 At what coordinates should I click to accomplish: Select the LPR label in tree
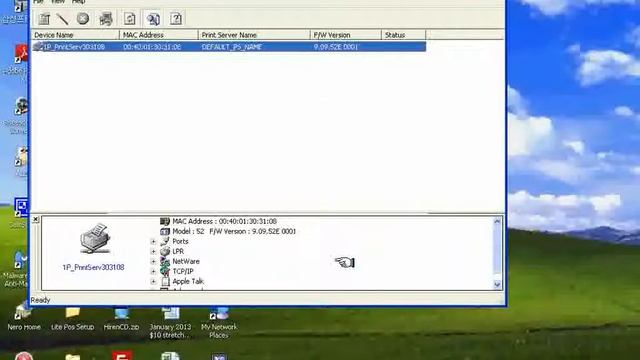pos(178,251)
